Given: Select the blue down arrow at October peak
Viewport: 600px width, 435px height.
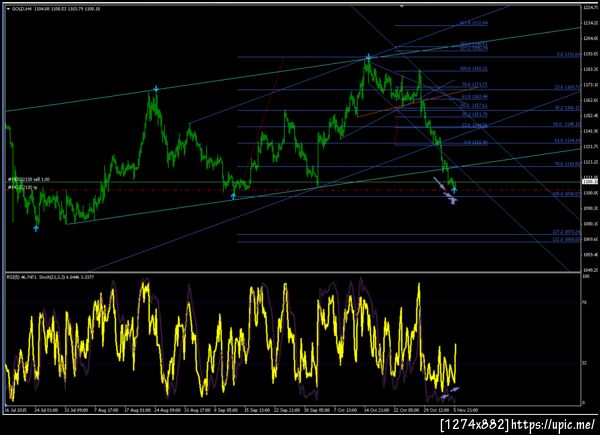Looking at the screenshot, I should 368,57.
